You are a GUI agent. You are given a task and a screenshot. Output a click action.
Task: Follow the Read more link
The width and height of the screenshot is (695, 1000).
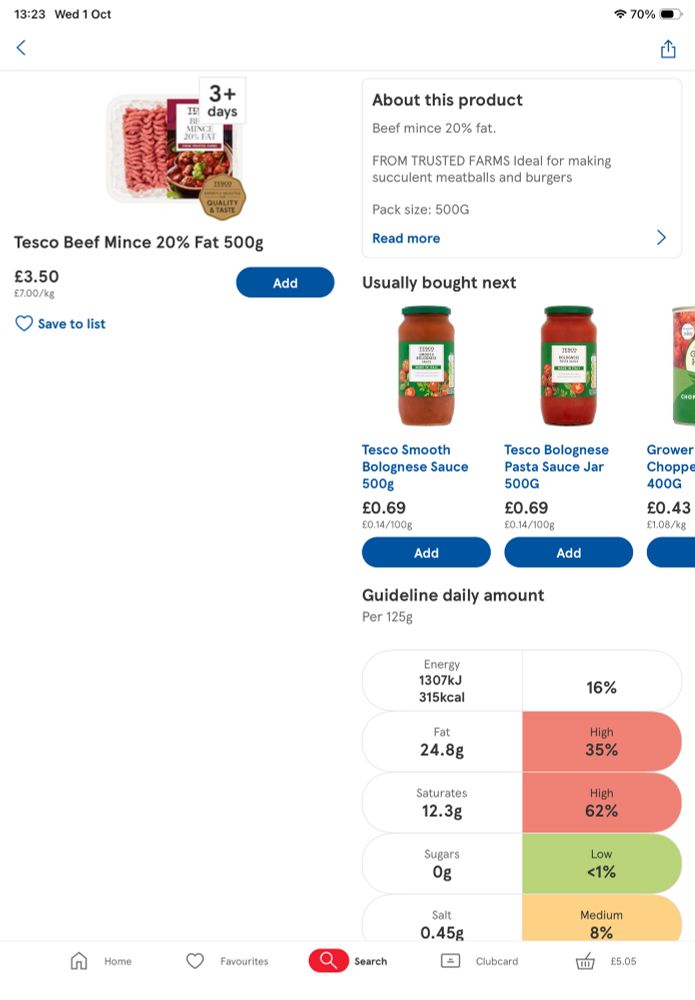coord(406,238)
